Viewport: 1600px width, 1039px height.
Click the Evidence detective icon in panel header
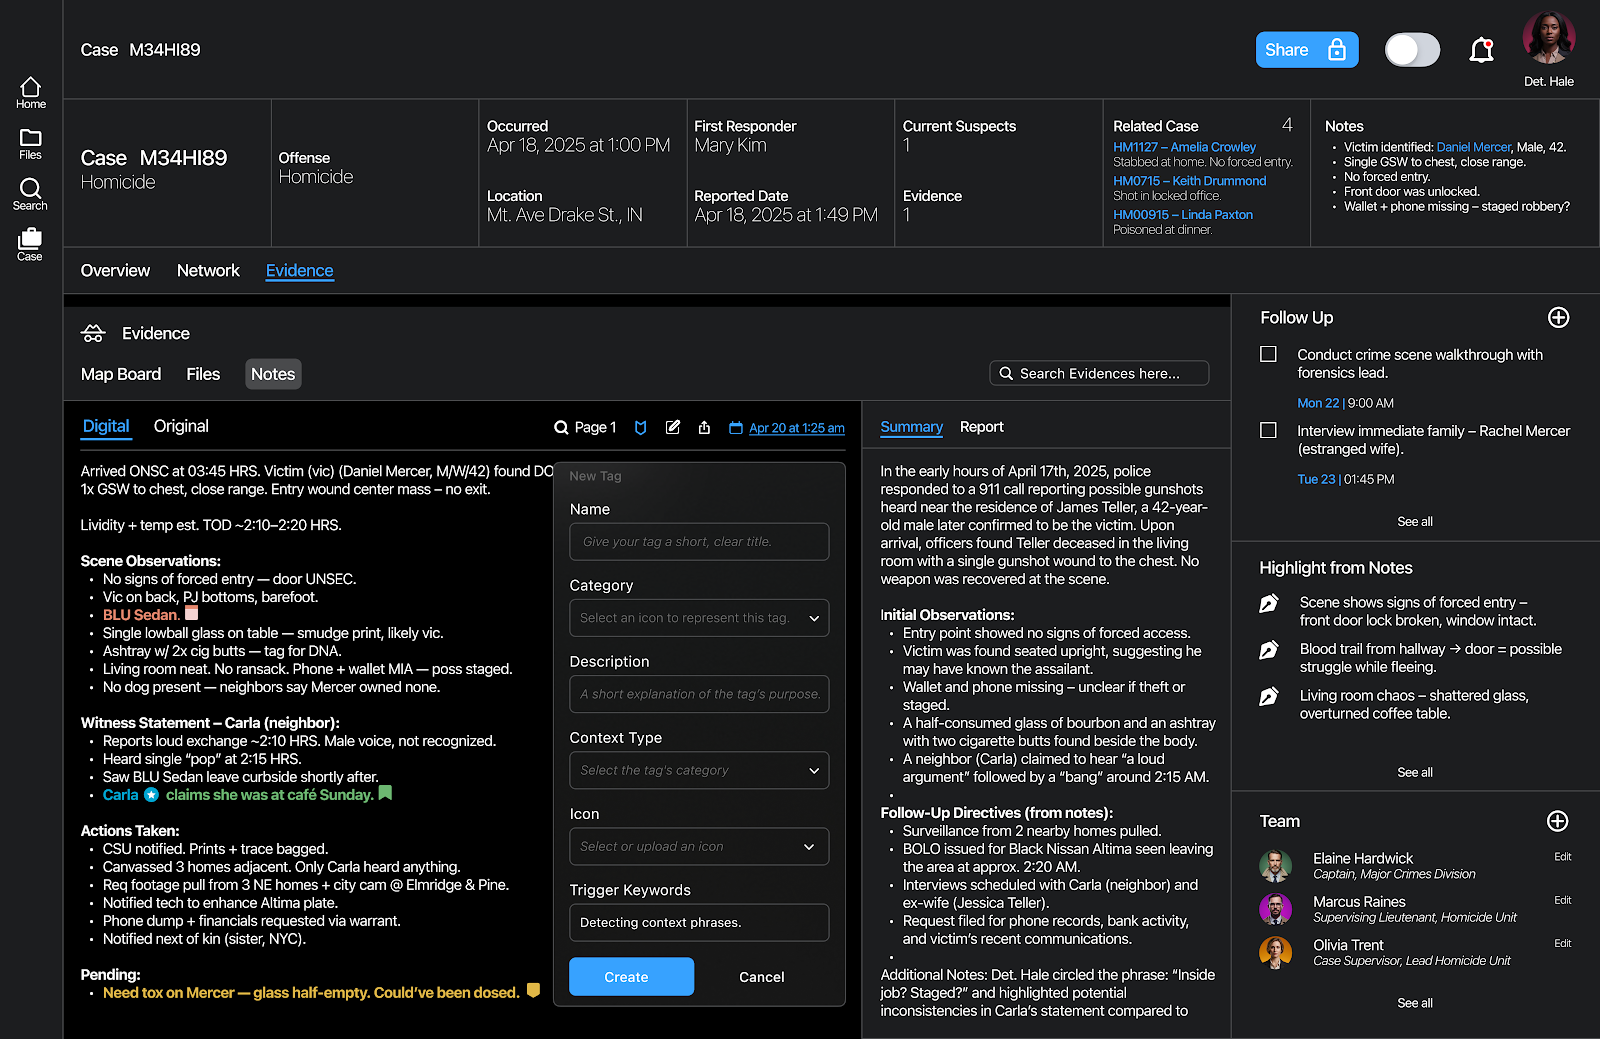tap(93, 333)
